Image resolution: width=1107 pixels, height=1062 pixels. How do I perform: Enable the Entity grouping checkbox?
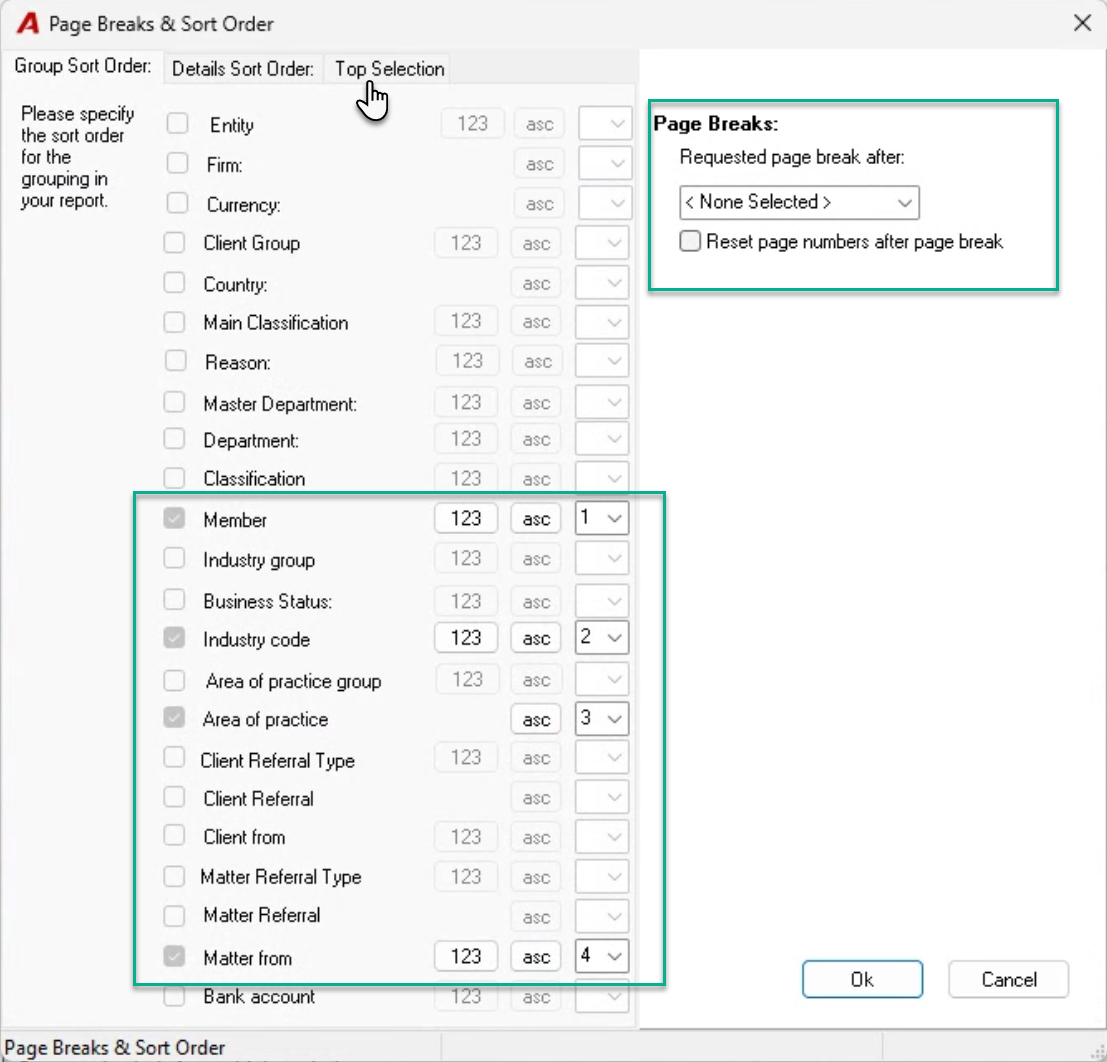point(177,124)
